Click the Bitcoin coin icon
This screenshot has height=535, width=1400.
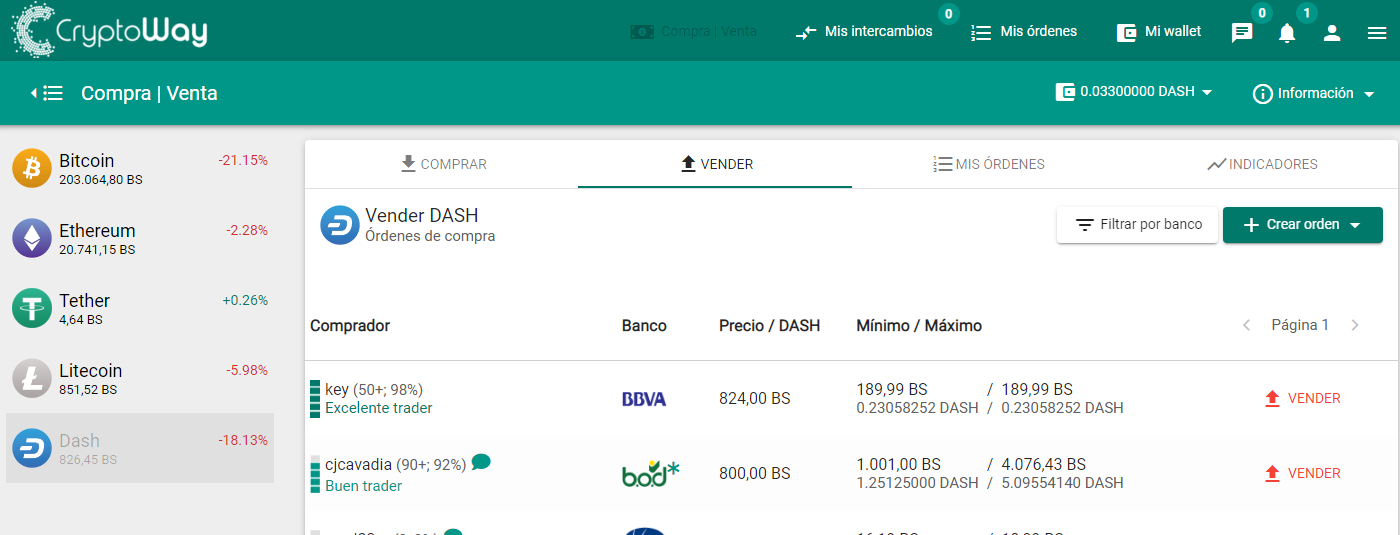pos(32,168)
